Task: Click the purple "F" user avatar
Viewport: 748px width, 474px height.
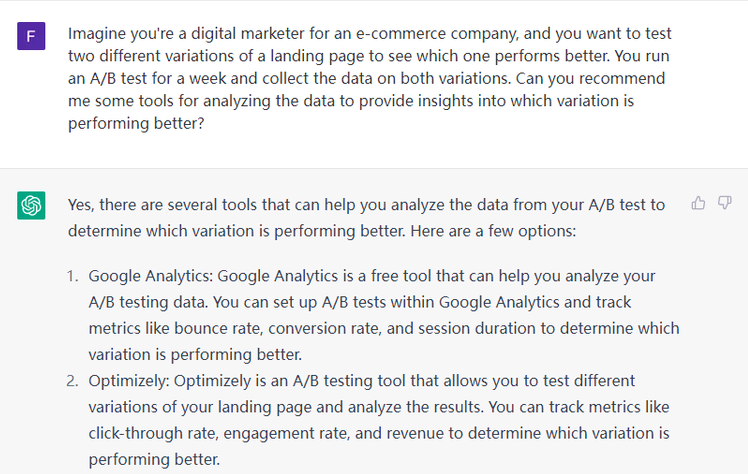Action: click(x=31, y=38)
